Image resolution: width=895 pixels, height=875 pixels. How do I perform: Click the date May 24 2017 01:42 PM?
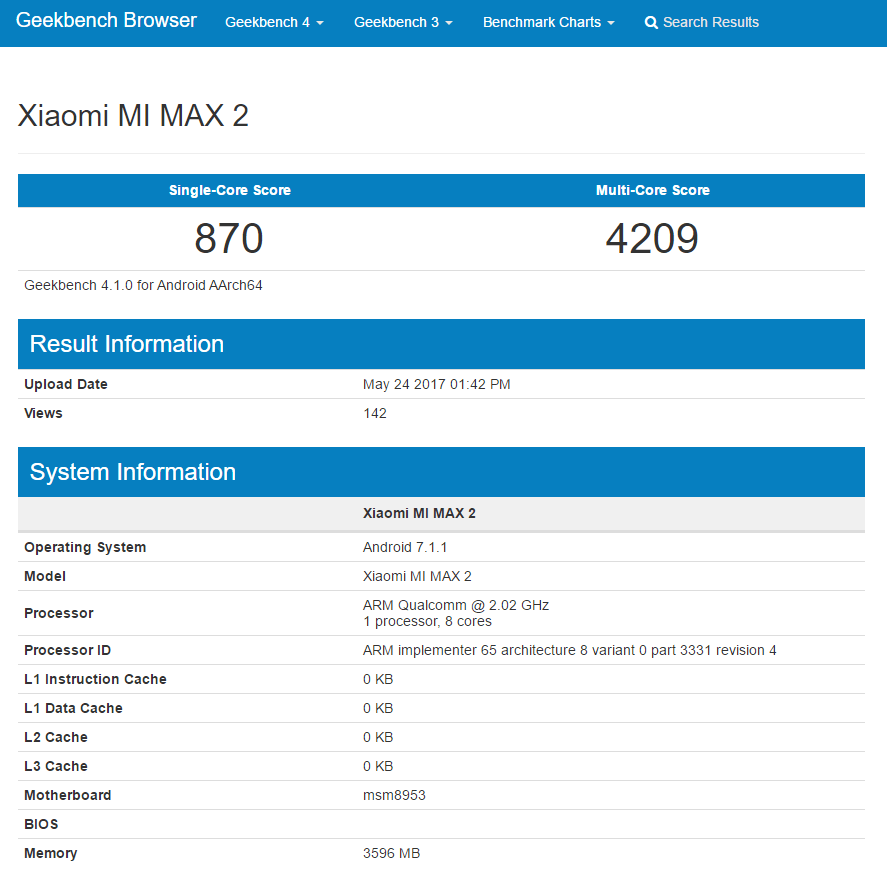click(437, 384)
